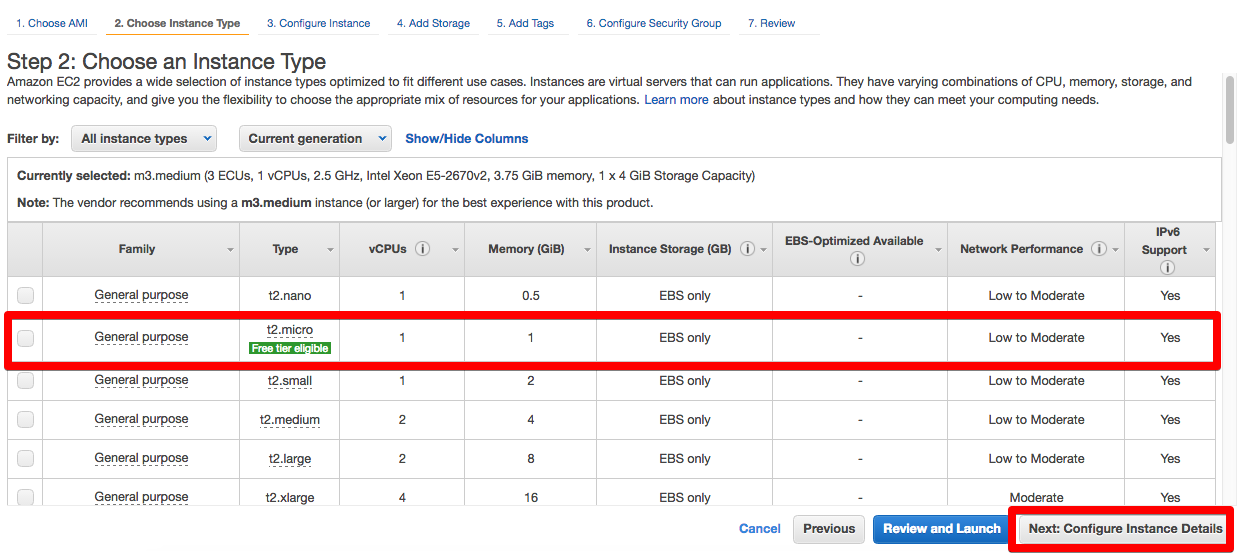Click memory value 8 in t2.large row

pos(530,459)
